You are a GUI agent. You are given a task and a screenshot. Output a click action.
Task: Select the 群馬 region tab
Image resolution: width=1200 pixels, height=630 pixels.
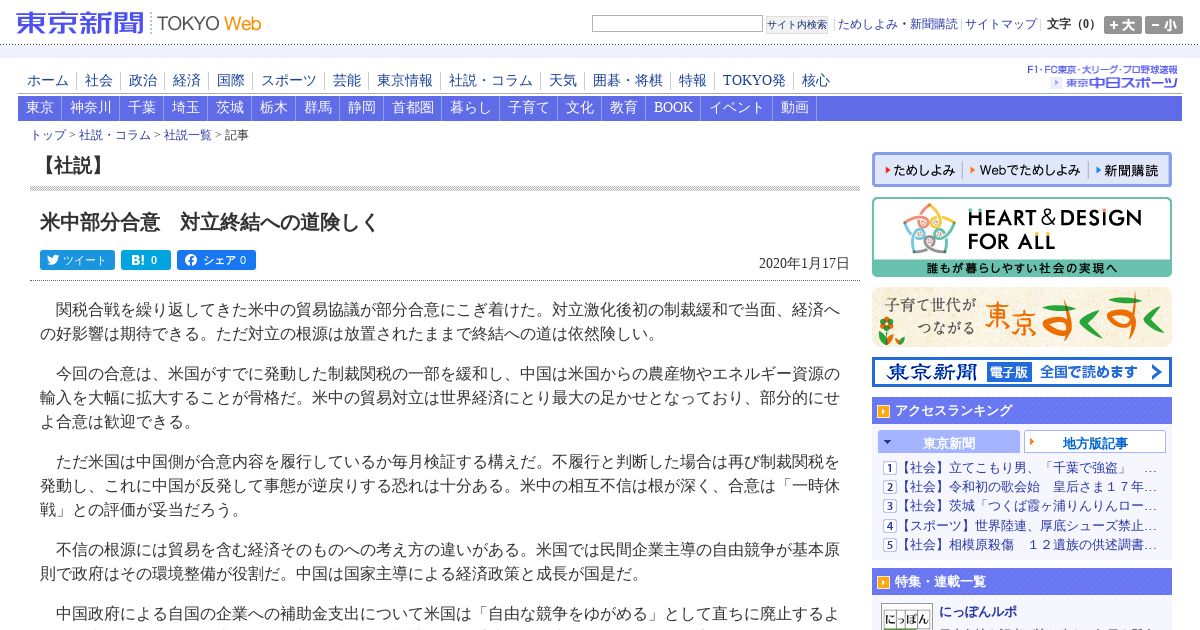(x=318, y=108)
